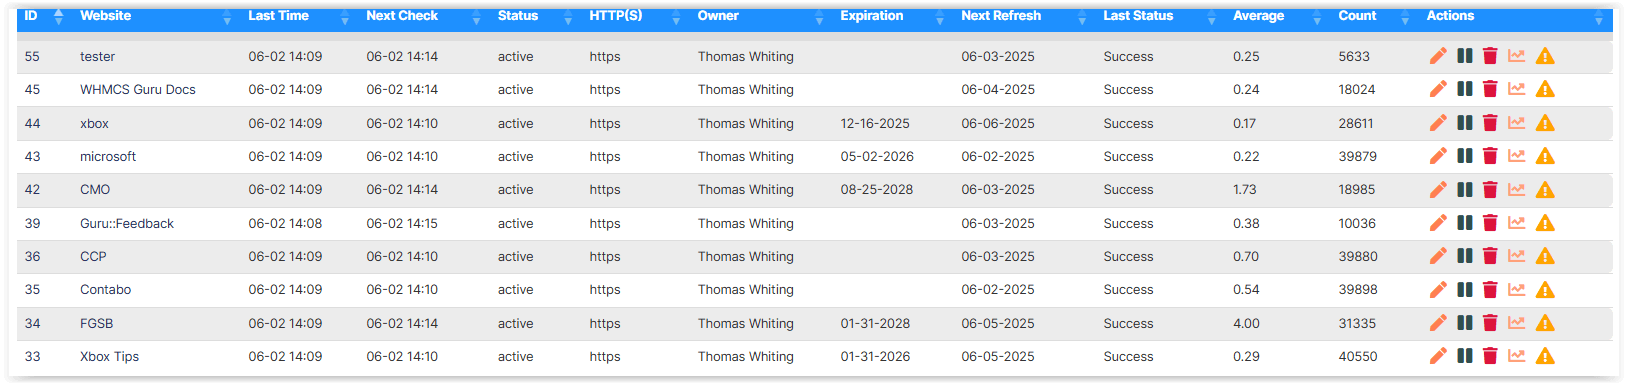
Task: View the statistics chart for FGSB
Action: tap(1517, 323)
